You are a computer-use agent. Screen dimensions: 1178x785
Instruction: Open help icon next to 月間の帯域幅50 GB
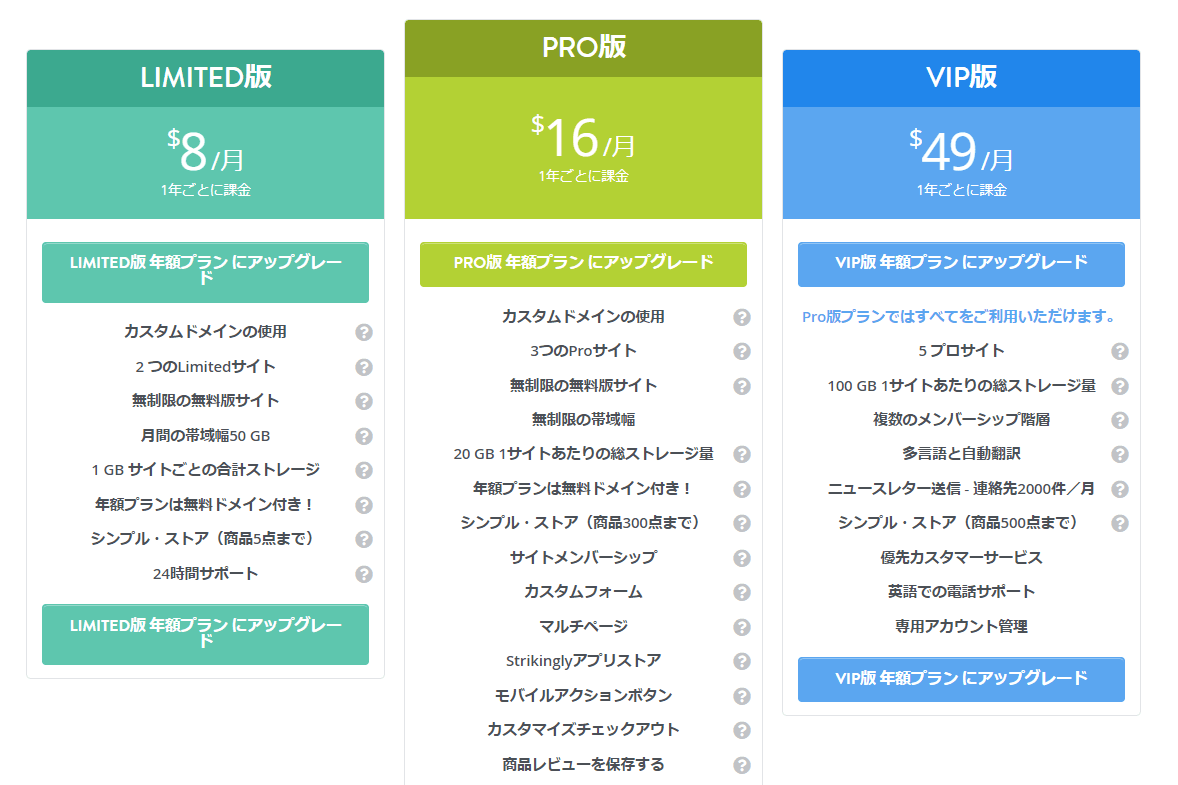coord(364,436)
